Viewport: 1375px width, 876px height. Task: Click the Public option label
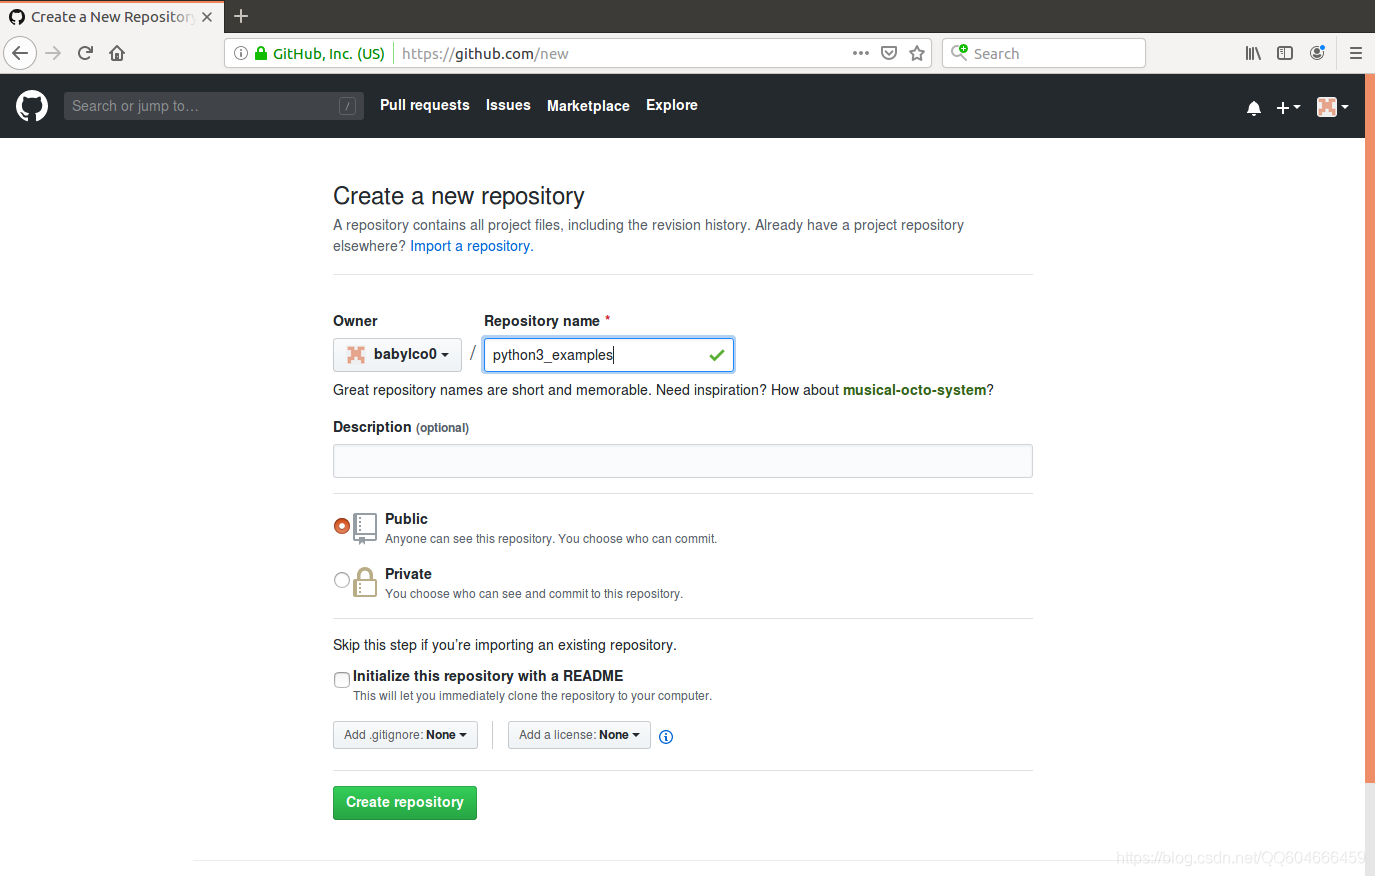406,519
